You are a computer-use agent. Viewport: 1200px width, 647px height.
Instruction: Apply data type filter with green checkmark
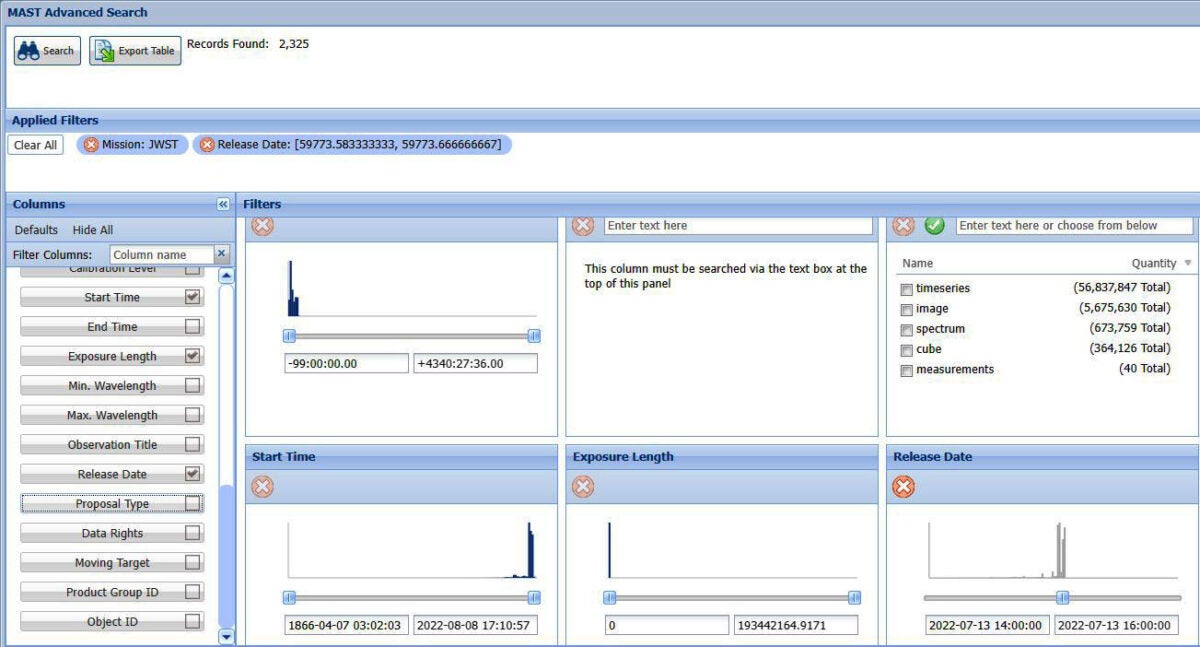tap(934, 226)
